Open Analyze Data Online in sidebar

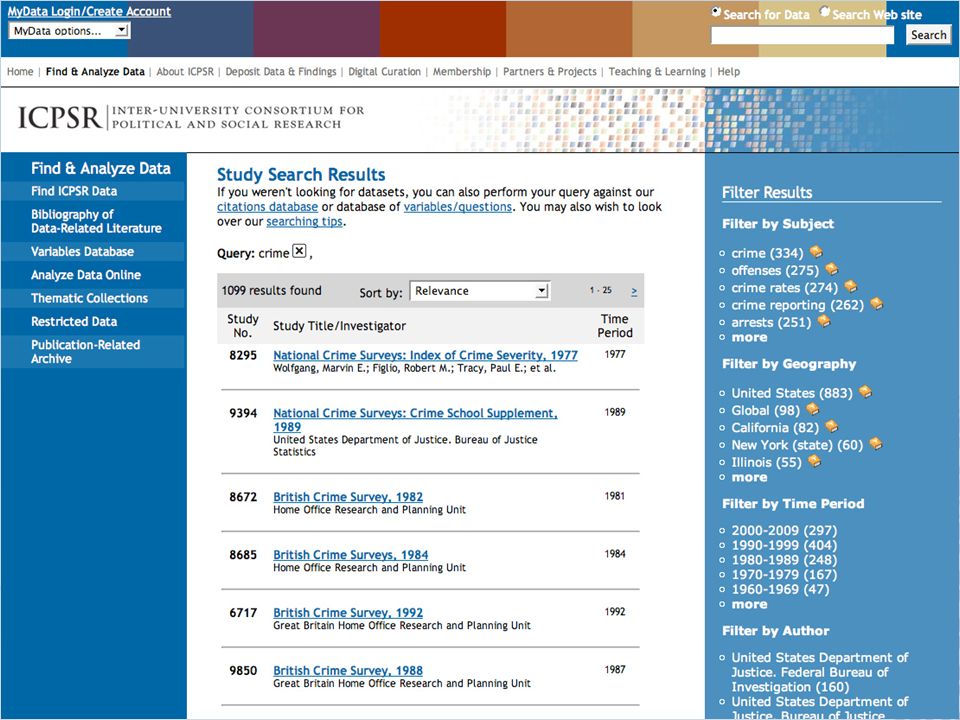[x=86, y=275]
